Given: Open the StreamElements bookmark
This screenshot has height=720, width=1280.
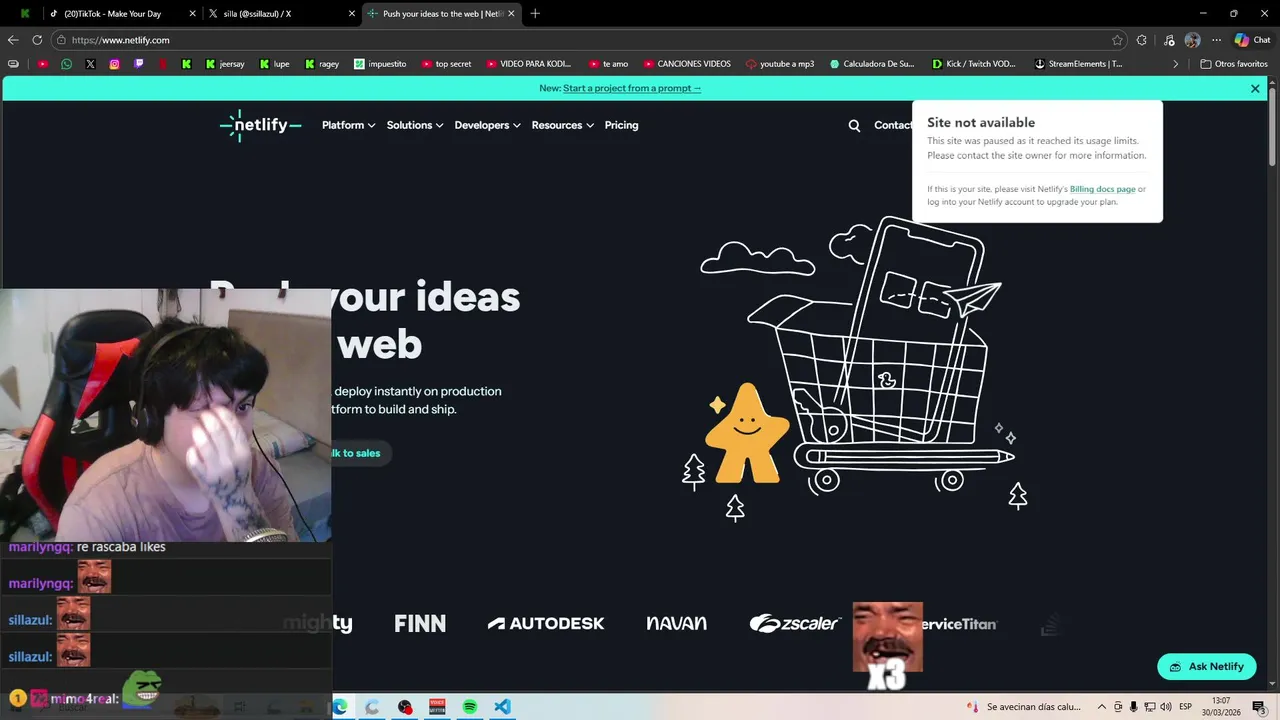Looking at the screenshot, I should [1078, 64].
